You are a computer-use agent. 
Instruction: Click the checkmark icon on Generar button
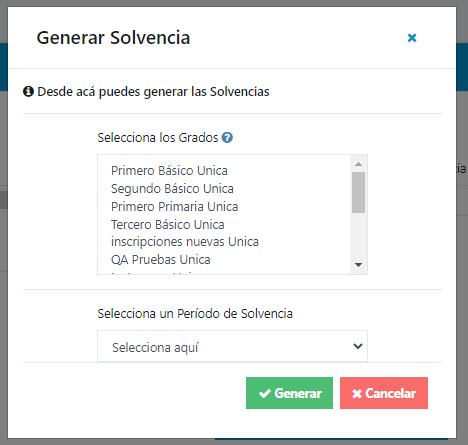[265, 394]
